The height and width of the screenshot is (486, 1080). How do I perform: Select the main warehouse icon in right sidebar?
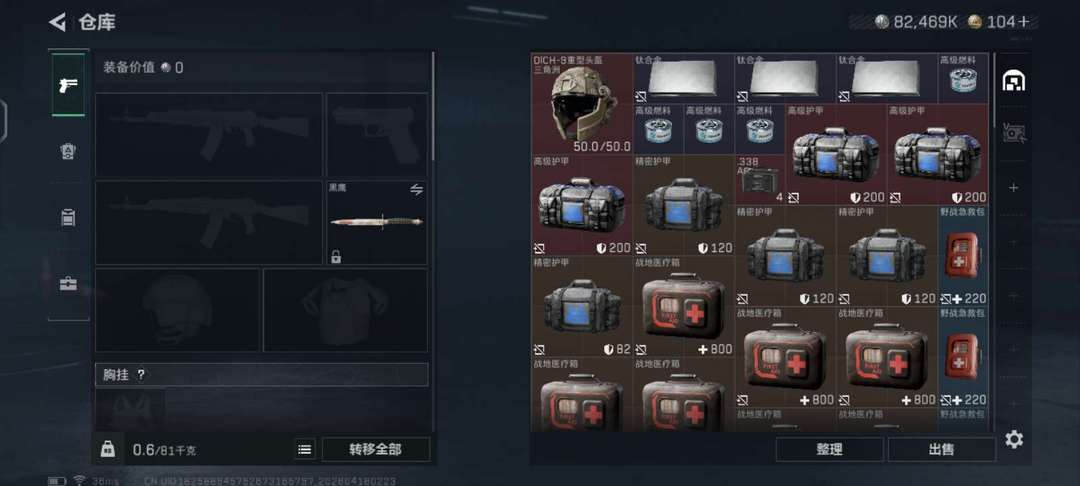(x=1013, y=81)
